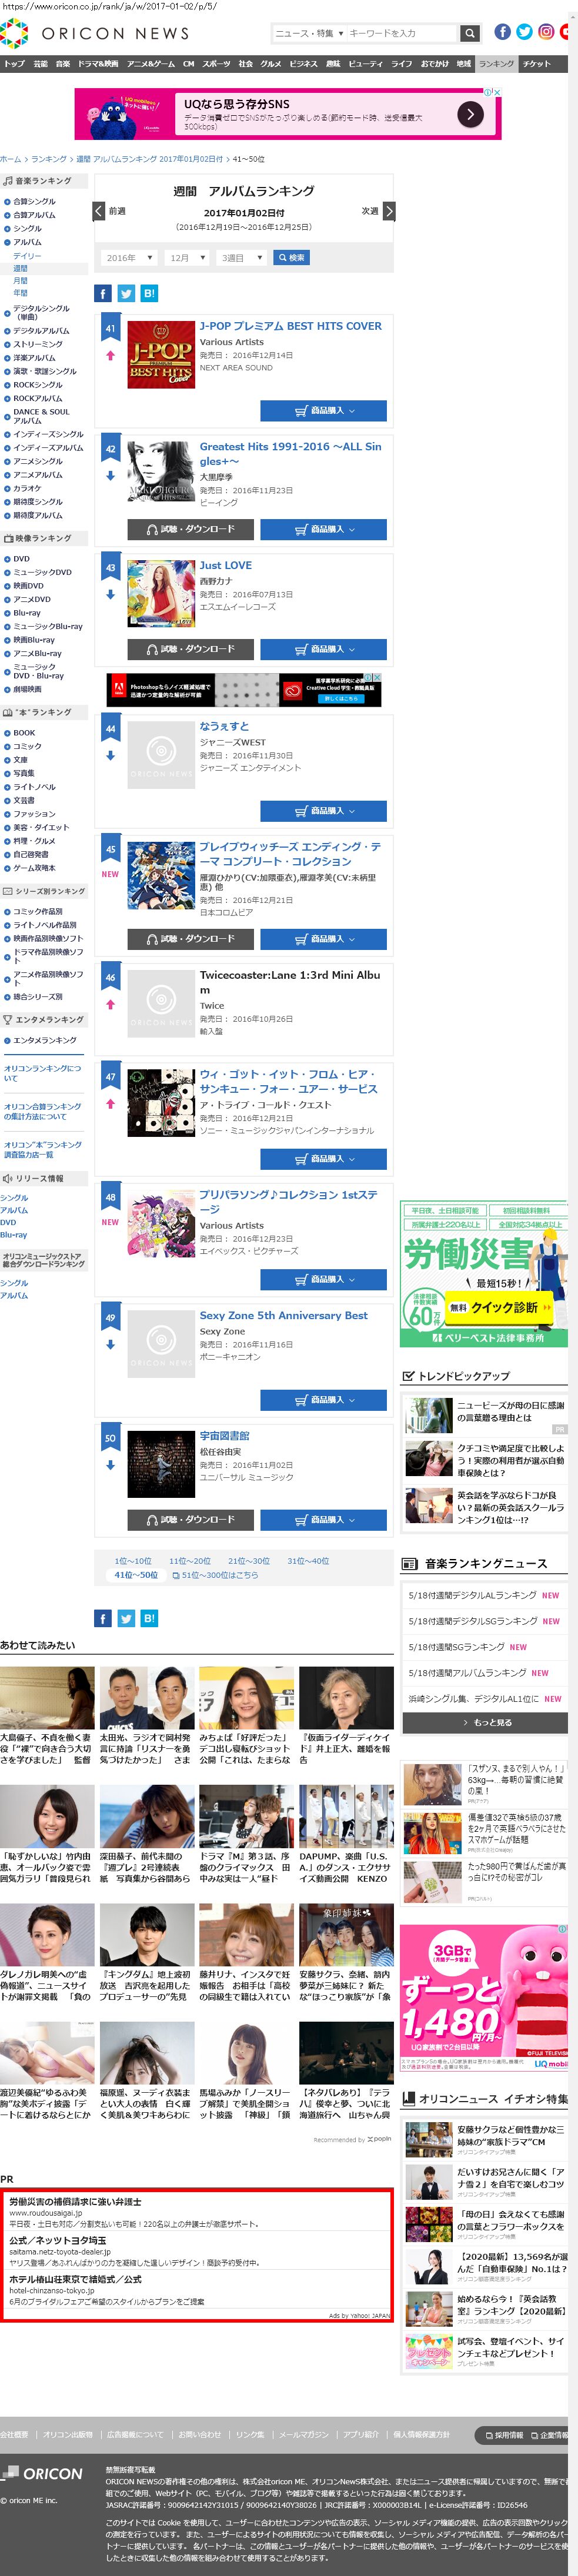
Task: Open the 2016年 year dropdown
Action: 129,258
